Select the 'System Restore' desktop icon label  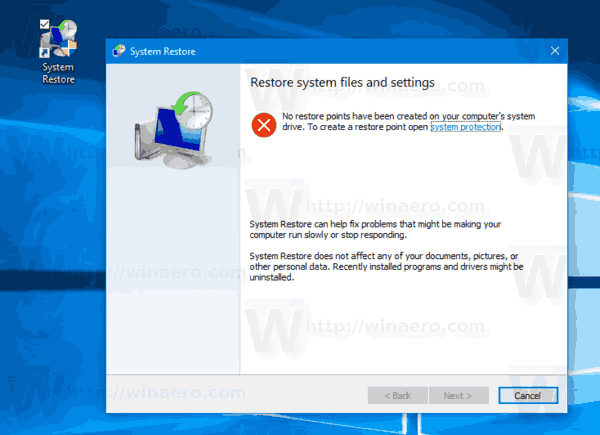tap(59, 73)
